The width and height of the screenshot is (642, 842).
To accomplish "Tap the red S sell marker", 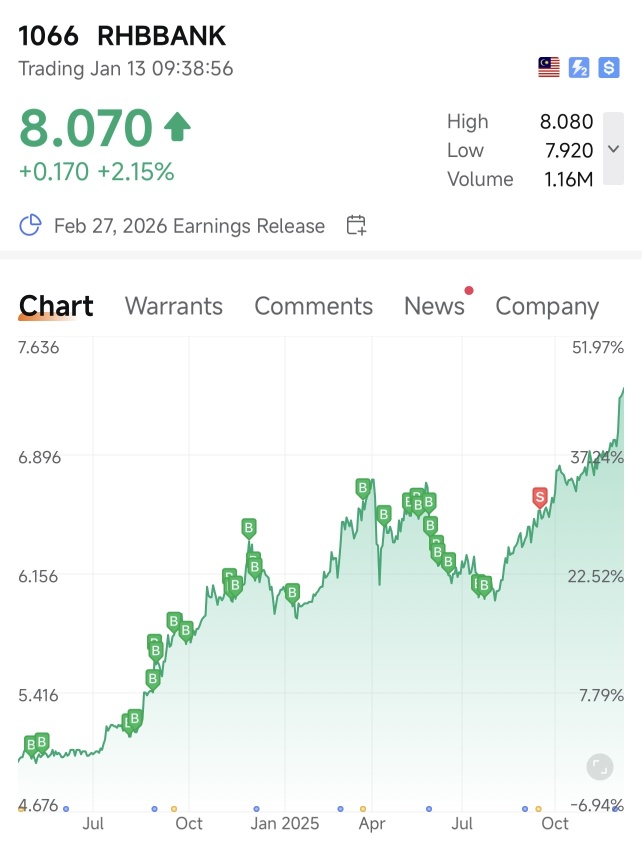I will (x=539, y=497).
